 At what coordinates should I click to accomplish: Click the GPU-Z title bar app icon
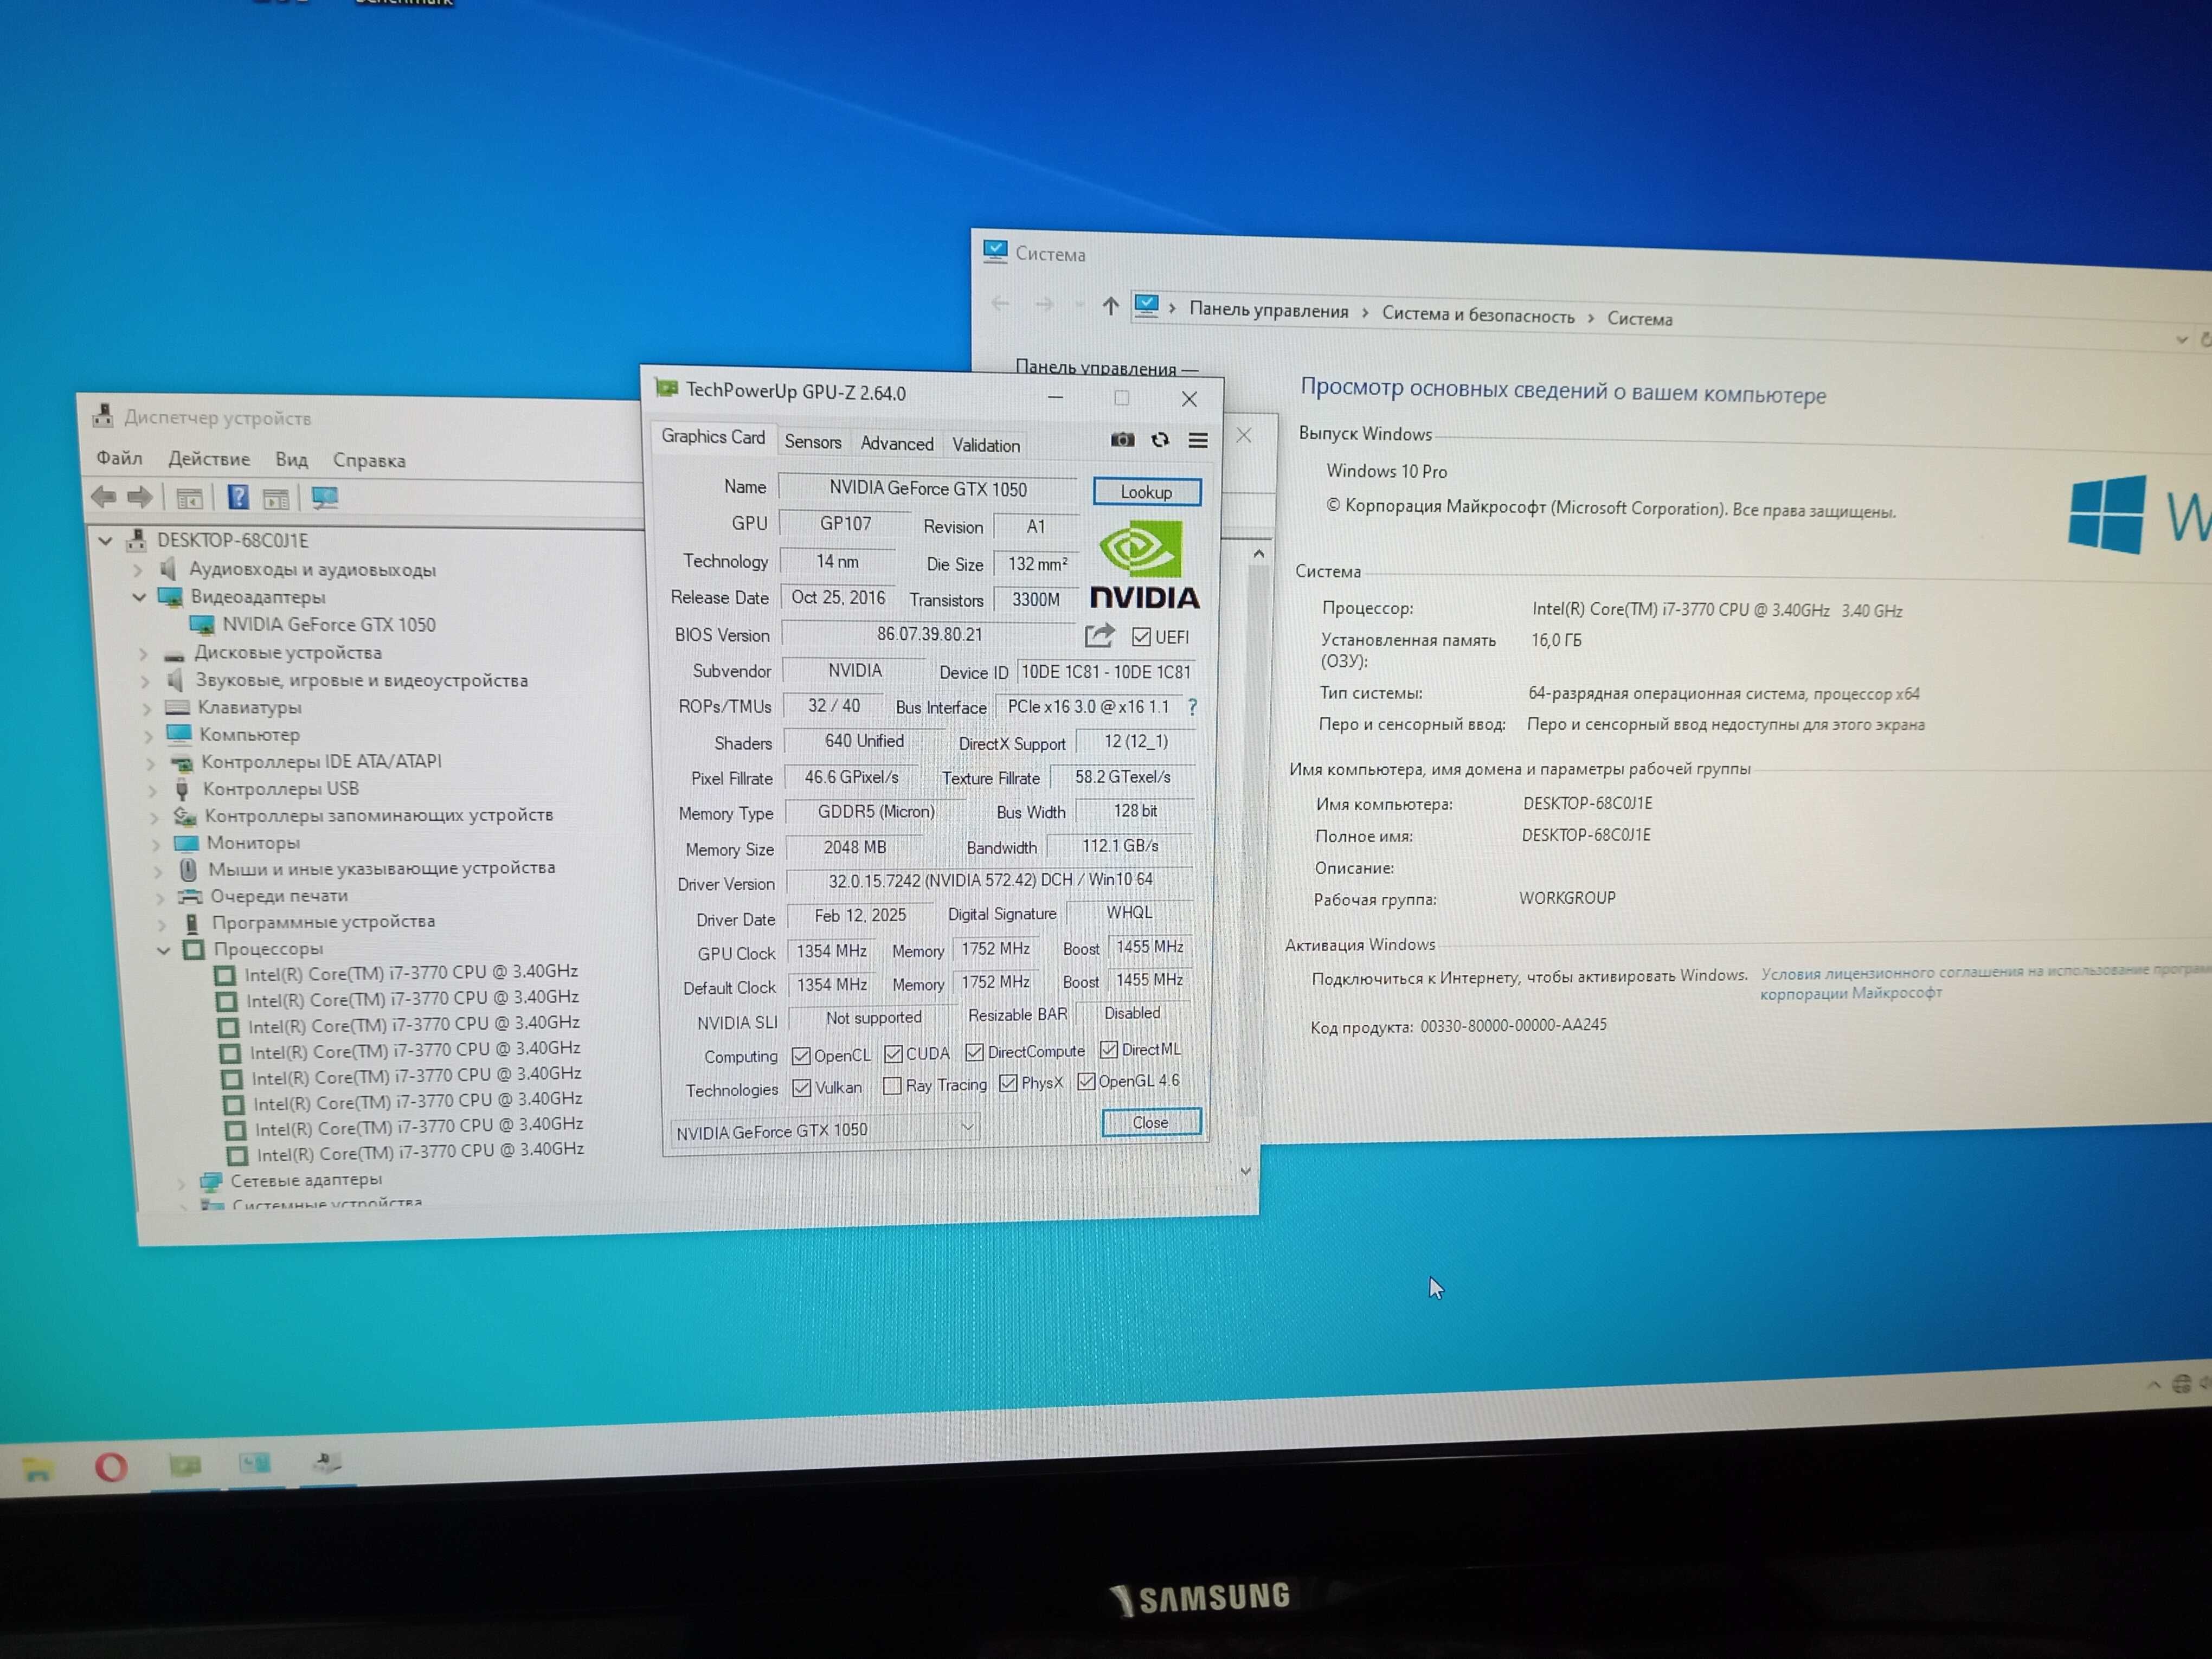tap(666, 388)
